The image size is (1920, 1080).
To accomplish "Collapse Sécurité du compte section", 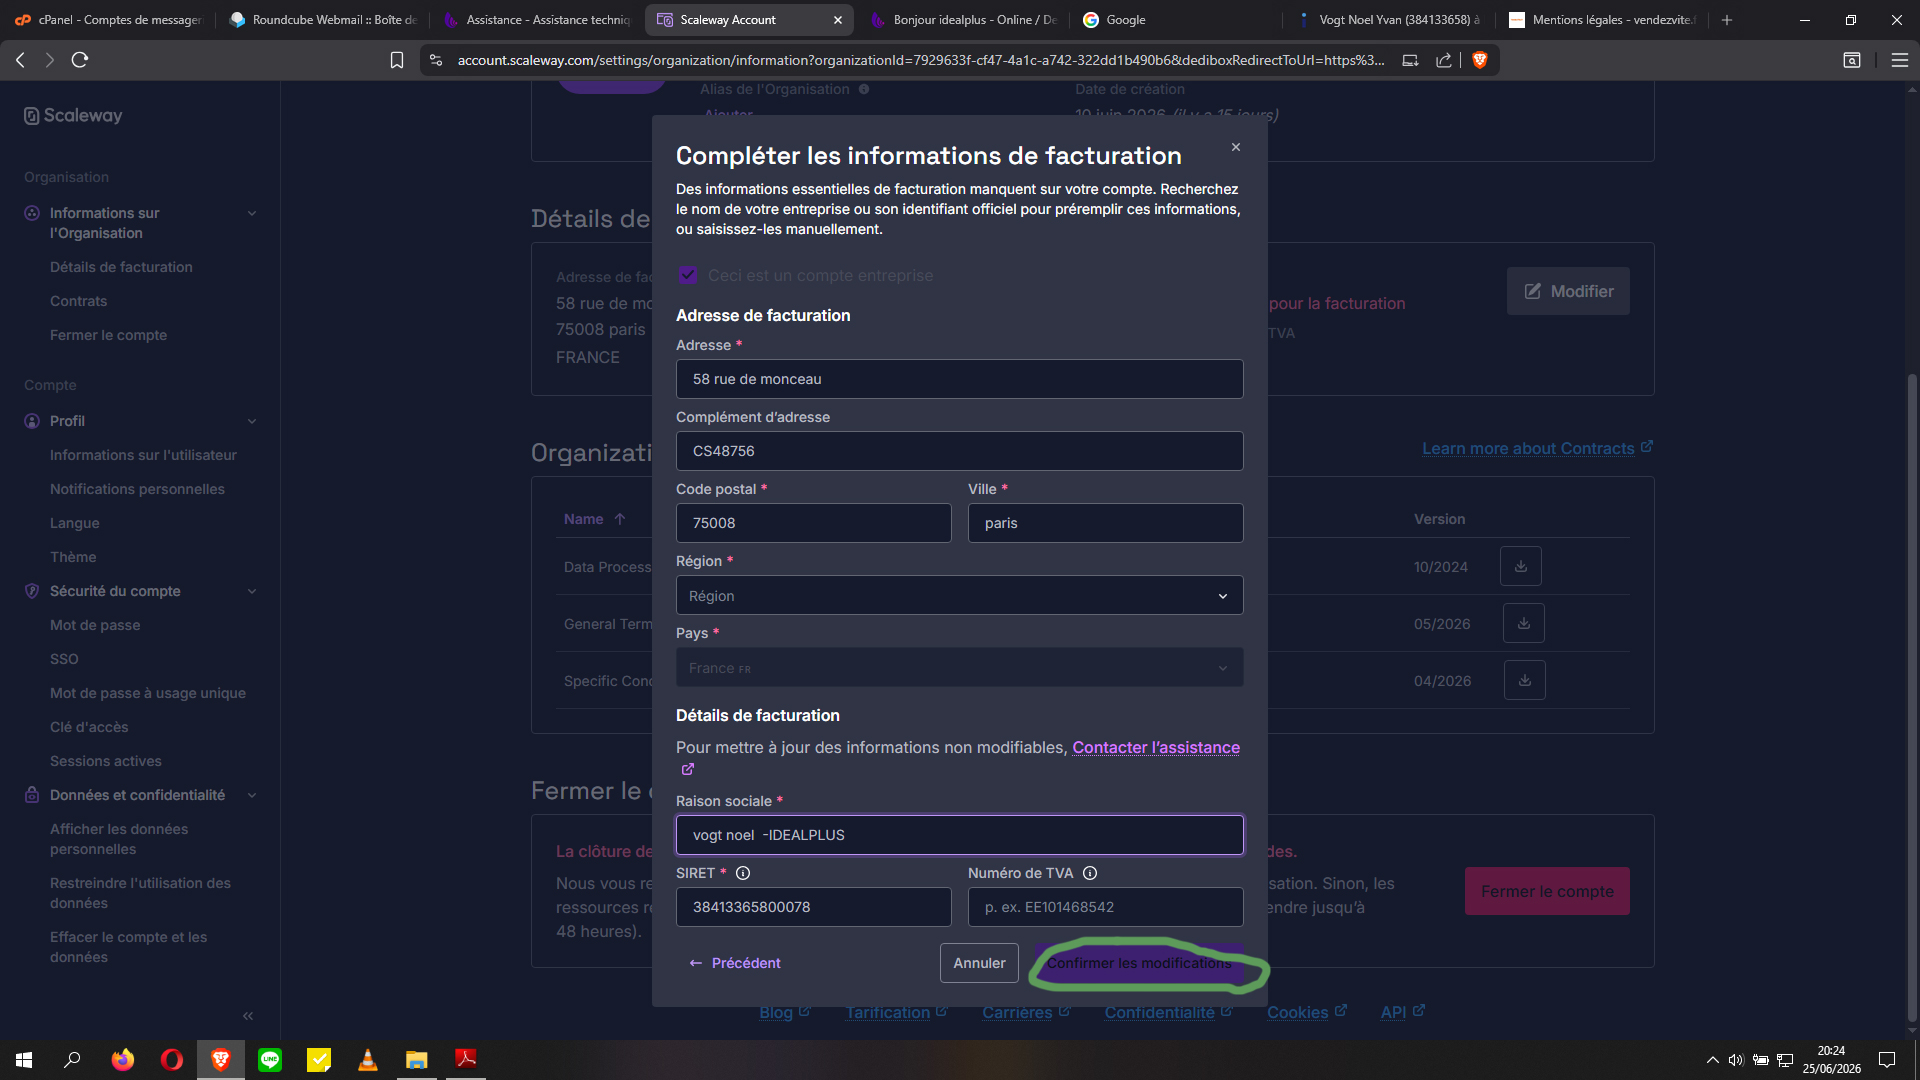I will pyautogui.click(x=252, y=591).
